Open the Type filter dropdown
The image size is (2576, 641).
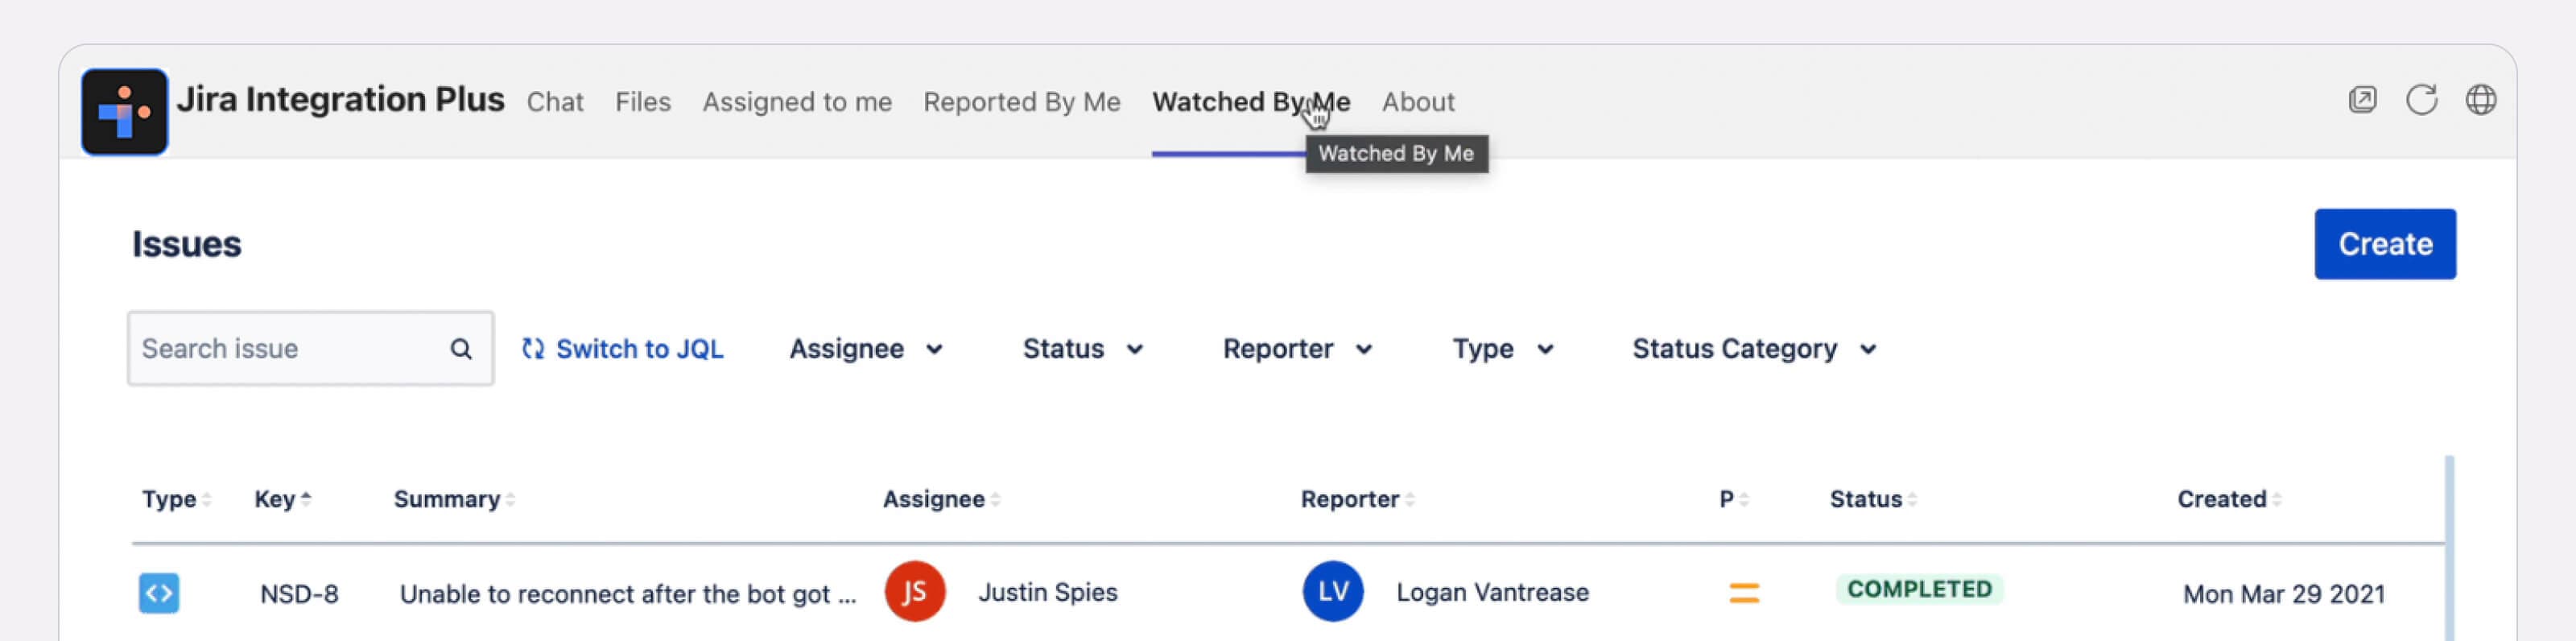[1503, 349]
